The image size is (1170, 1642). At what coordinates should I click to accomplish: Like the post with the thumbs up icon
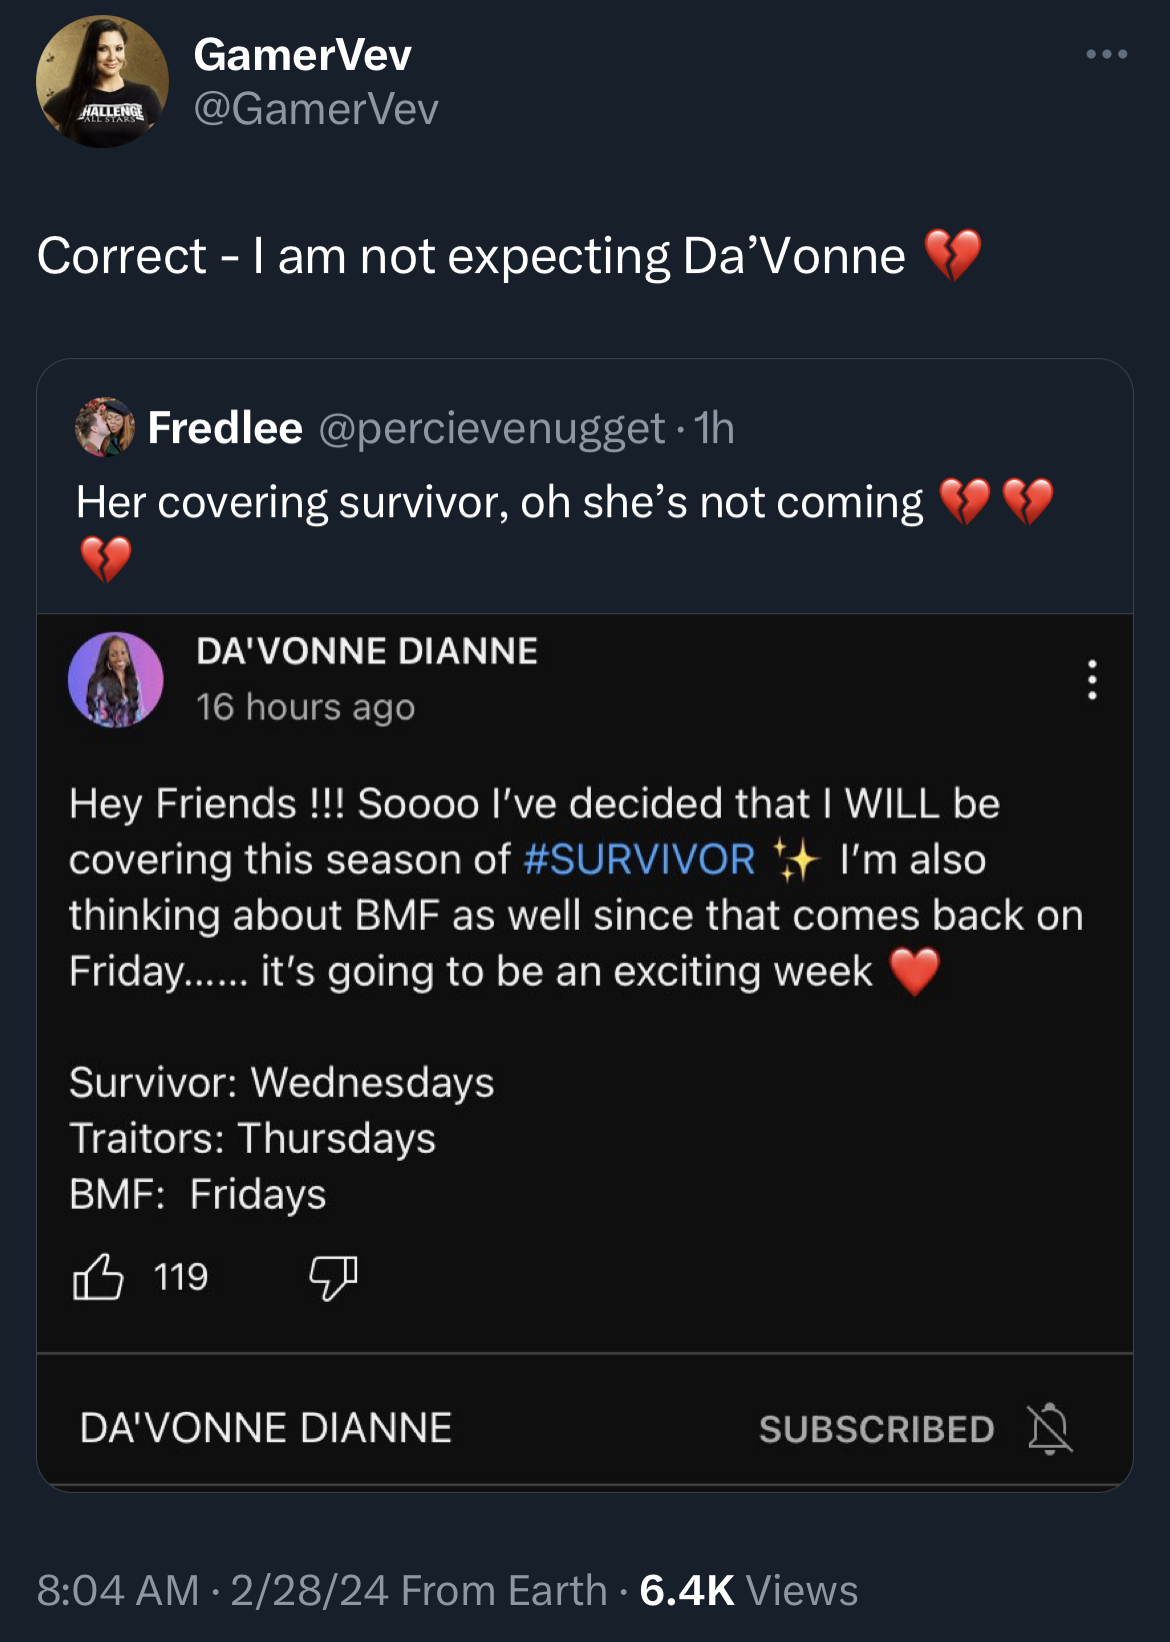(98, 1277)
